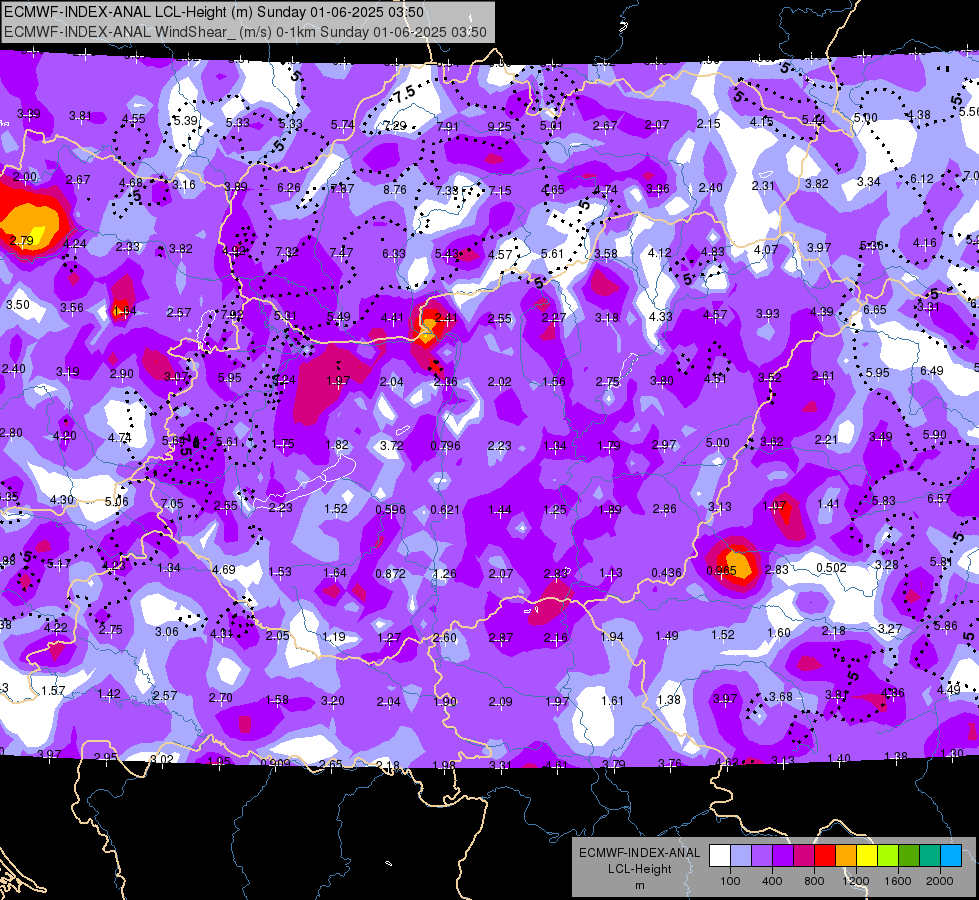Click the grid value 0.596
979x900 pixels.
[x=390, y=510]
